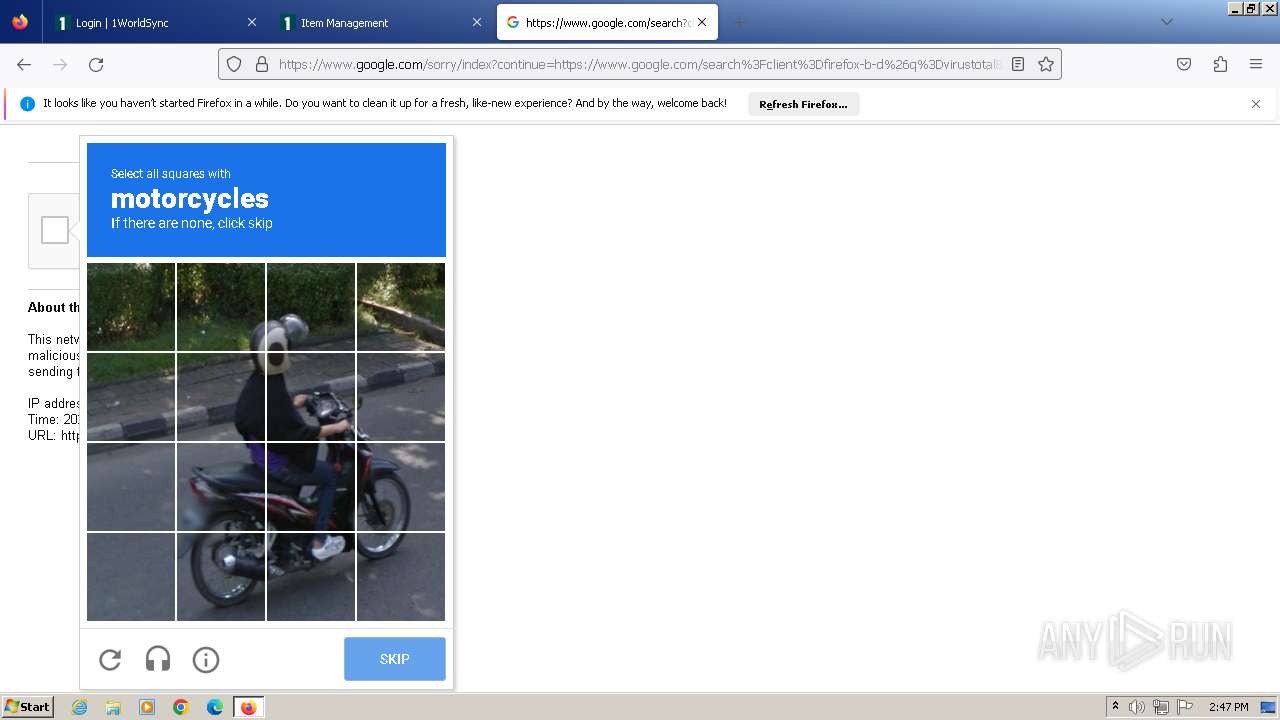Launch Microsoft Edge from taskbar
1280x720 pixels.
point(215,707)
